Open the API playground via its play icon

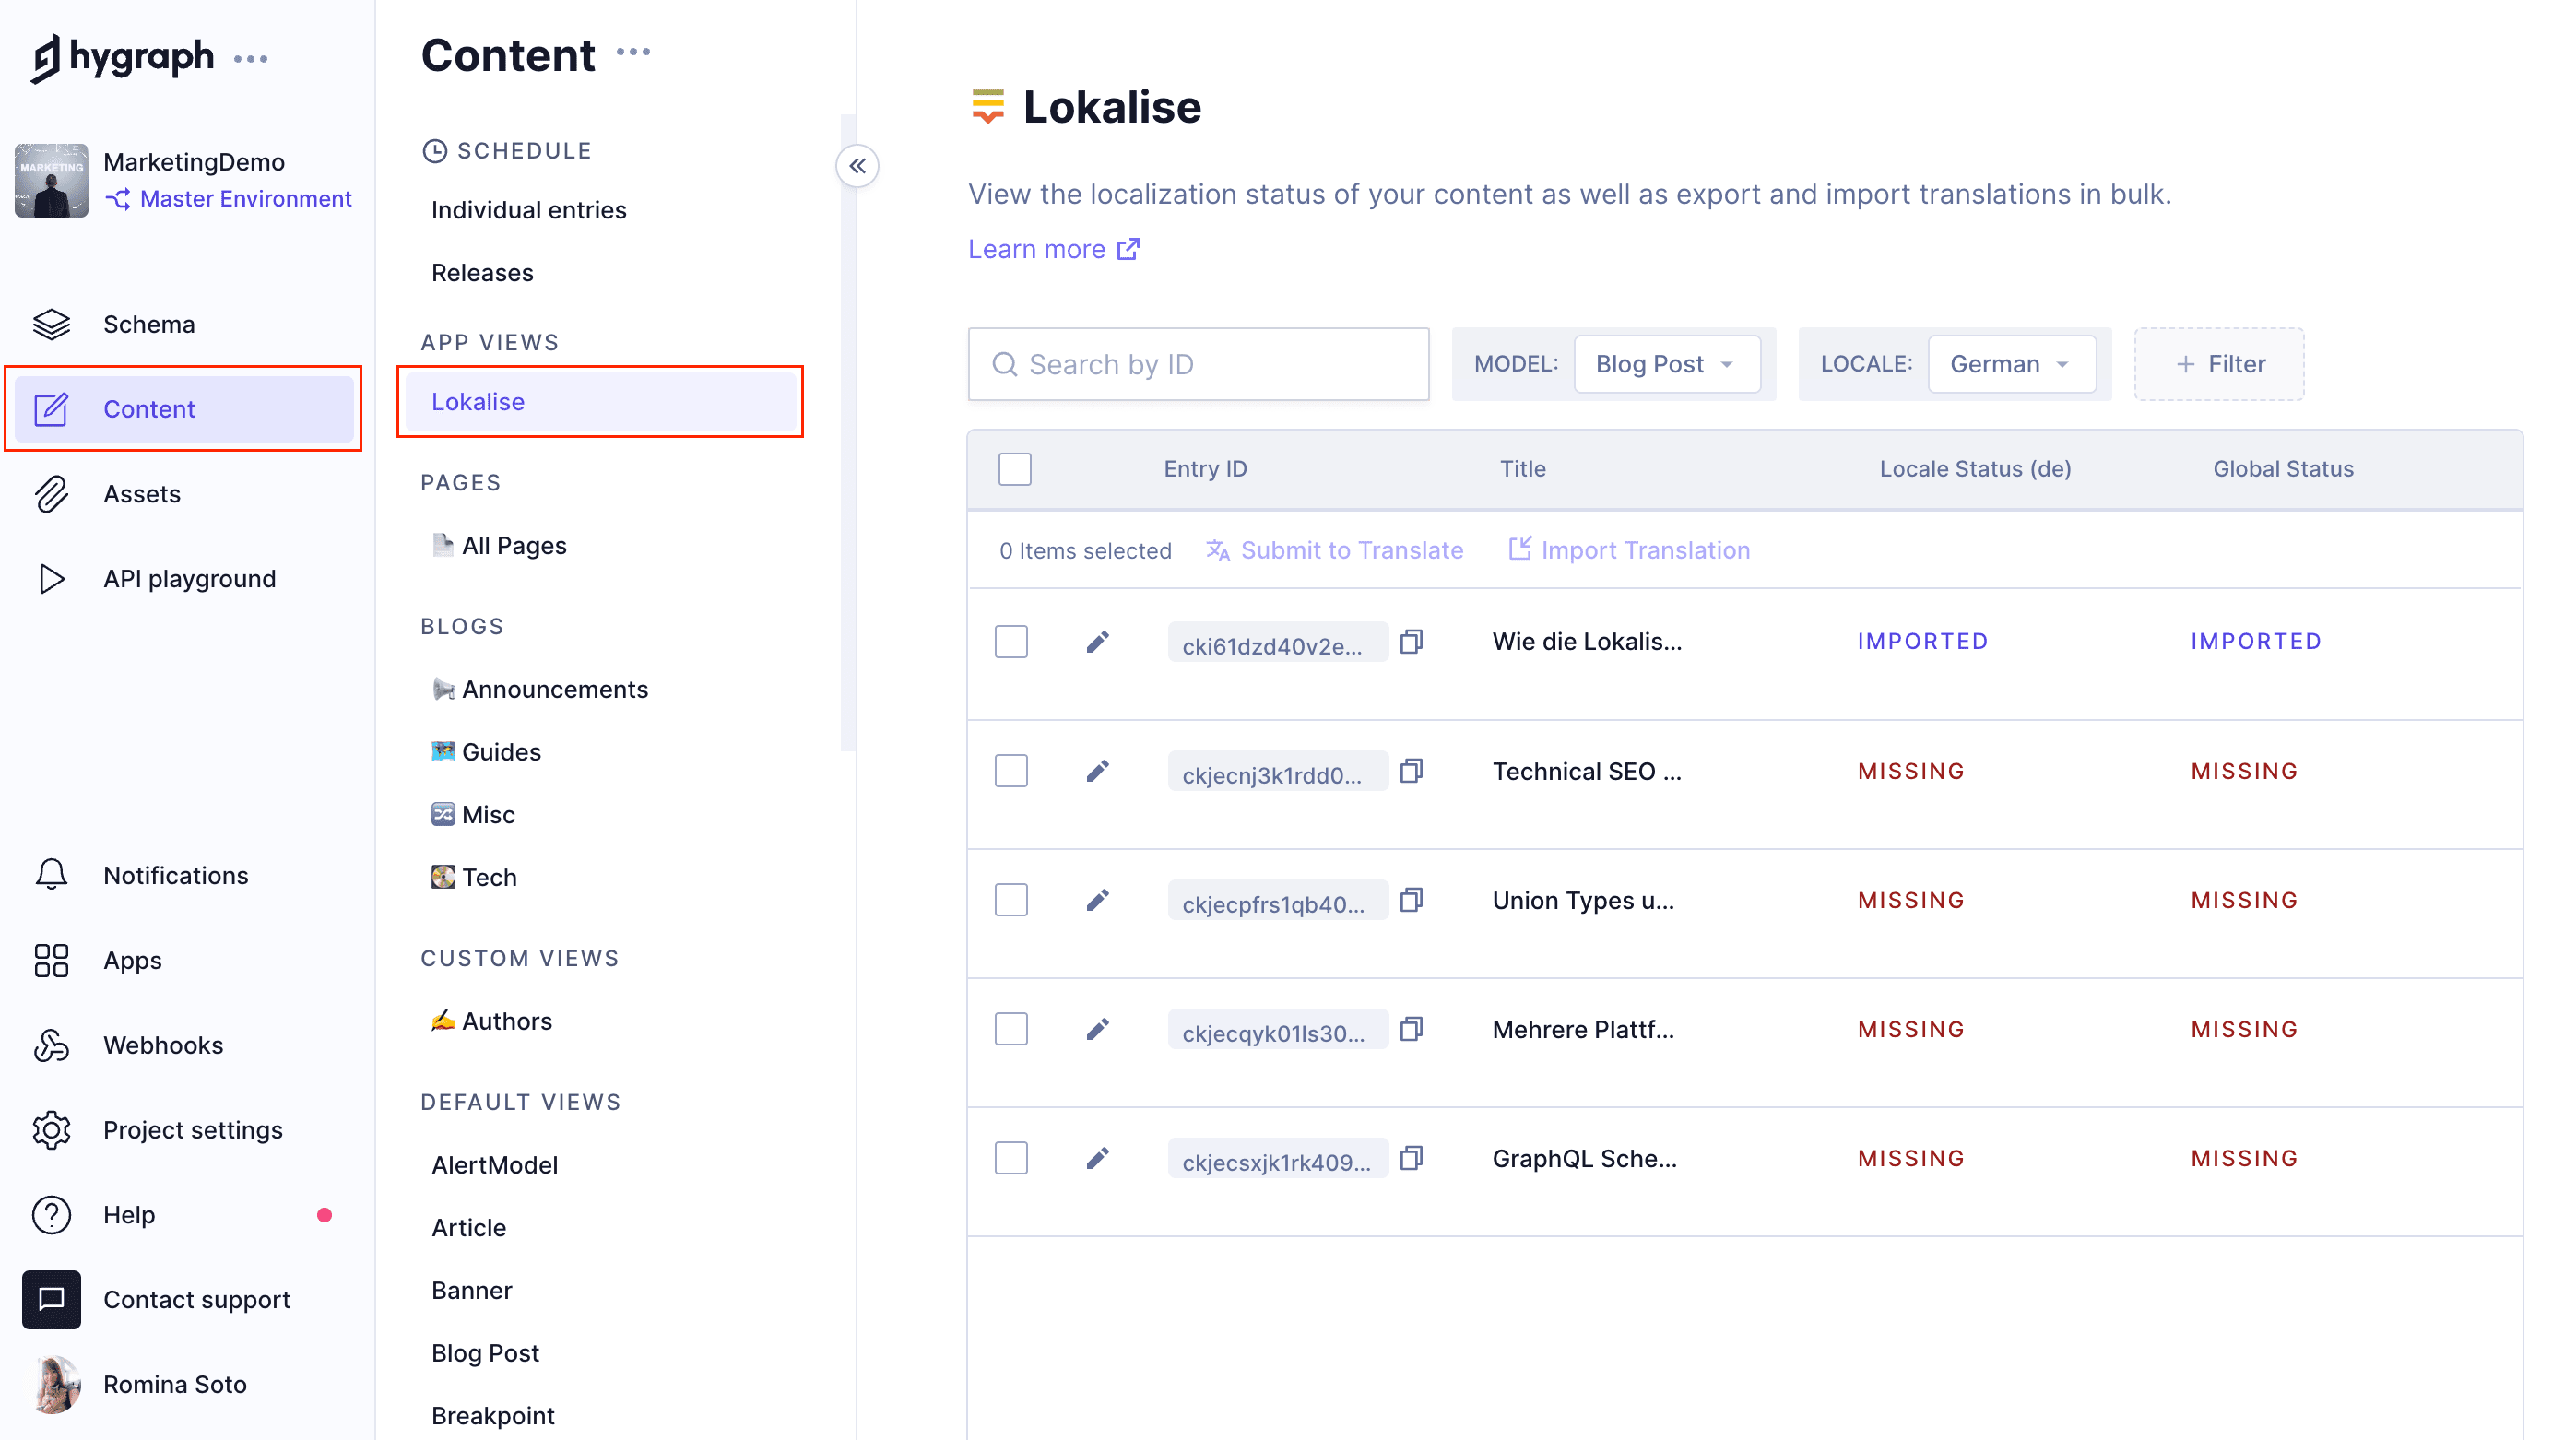(x=51, y=578)
